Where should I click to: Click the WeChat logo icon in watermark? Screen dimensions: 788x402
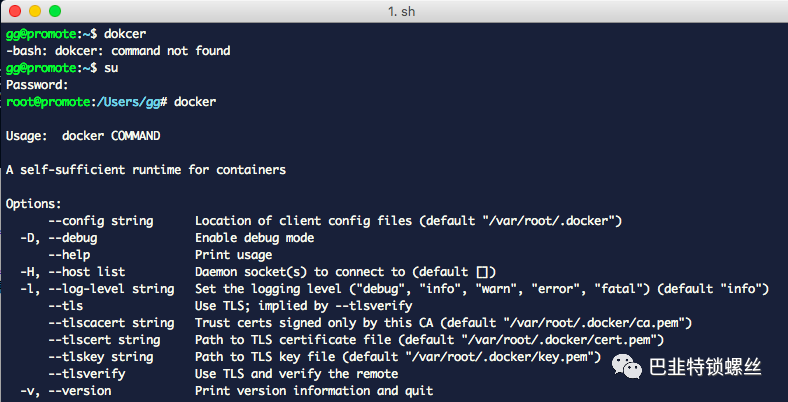[627, 366]
